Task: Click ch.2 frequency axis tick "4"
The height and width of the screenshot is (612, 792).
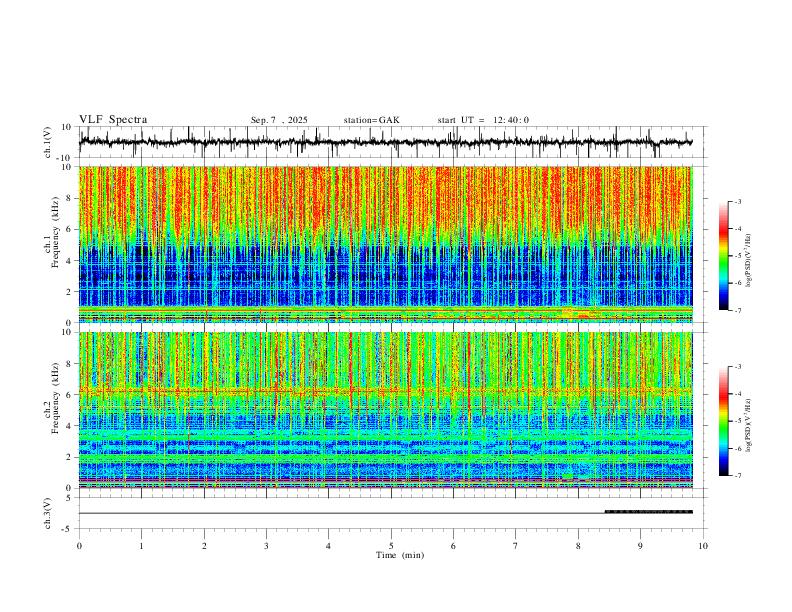Action: (70, 426)
